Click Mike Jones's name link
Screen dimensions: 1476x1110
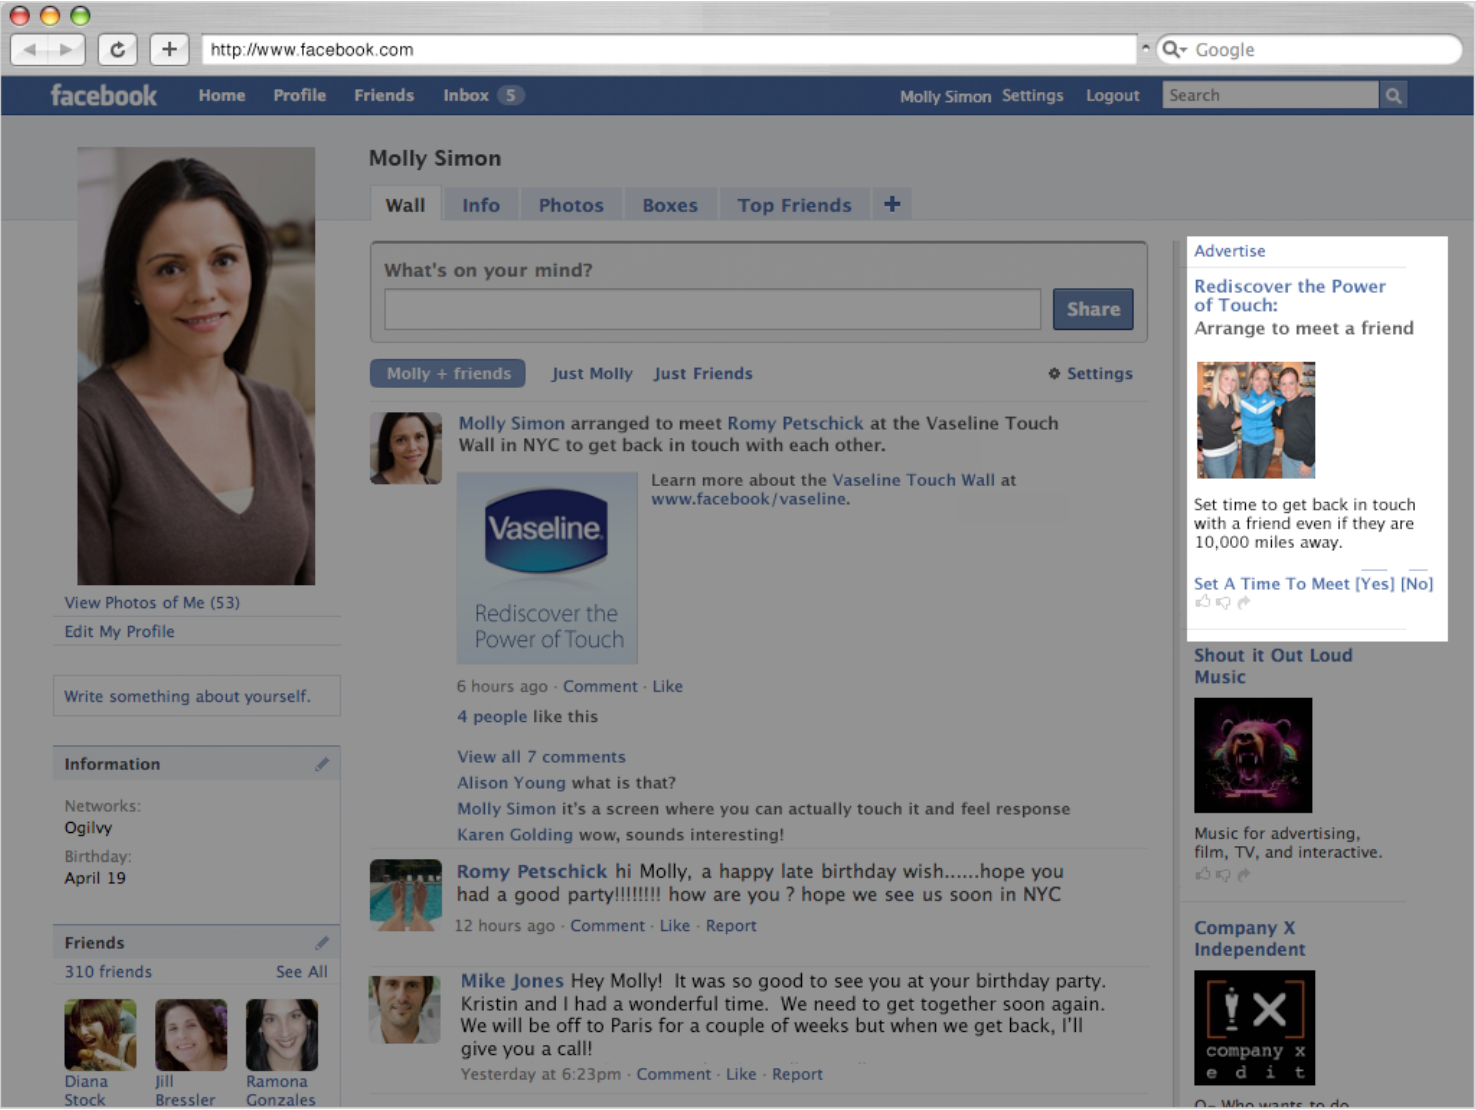[512, 981]
